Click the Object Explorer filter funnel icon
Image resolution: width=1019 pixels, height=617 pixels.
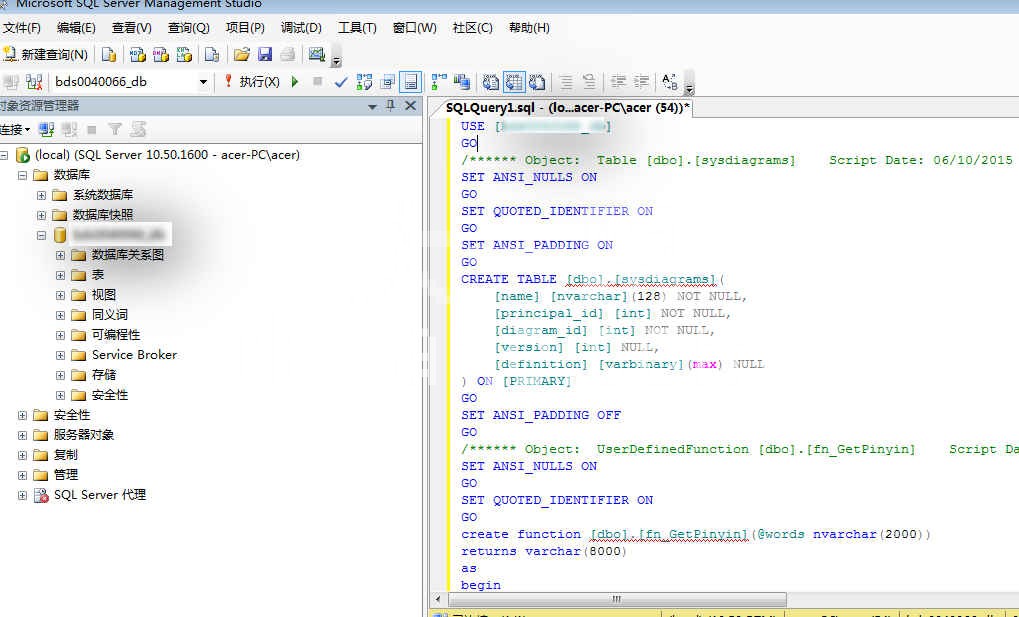coord(114,129)
